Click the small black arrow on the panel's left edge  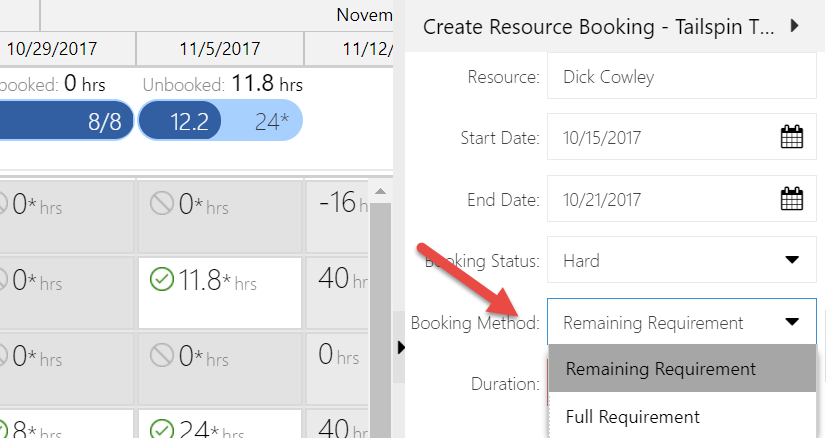click(401, 347)
